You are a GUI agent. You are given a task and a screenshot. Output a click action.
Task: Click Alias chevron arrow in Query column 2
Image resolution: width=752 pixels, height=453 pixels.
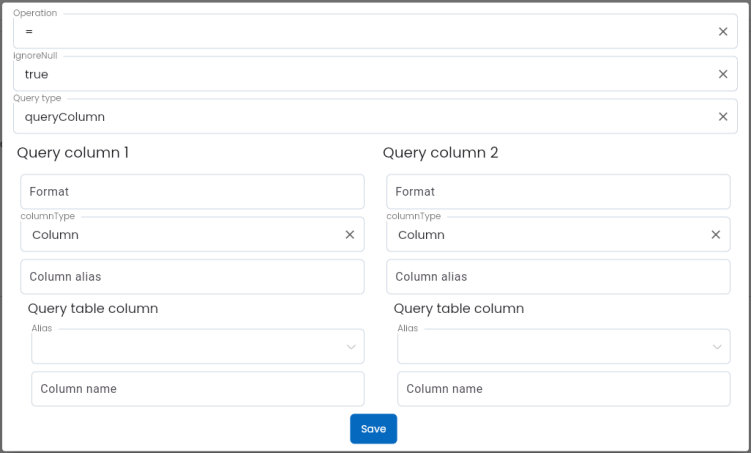(x=717, y=347)
